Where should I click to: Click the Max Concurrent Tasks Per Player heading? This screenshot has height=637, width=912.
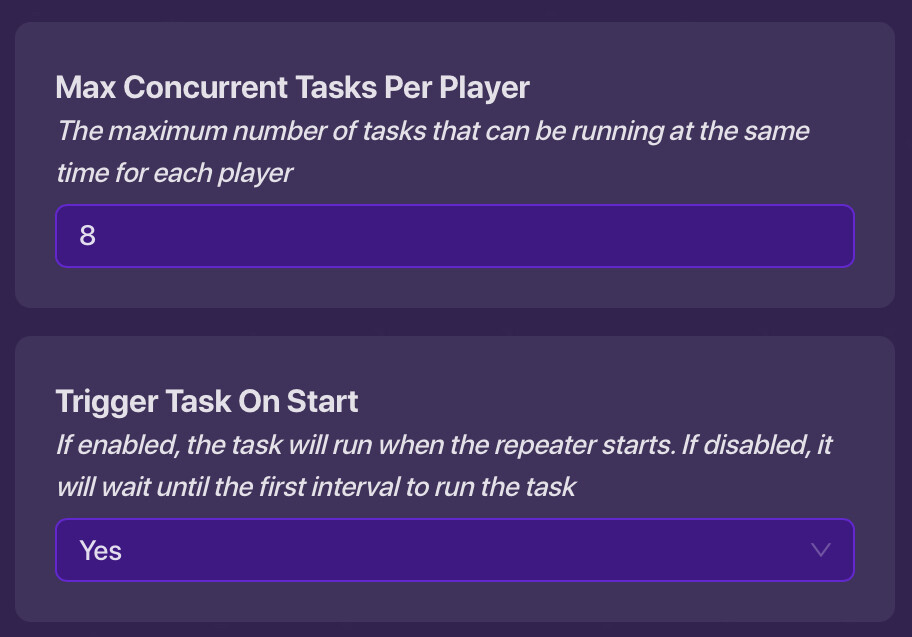click(x=292, y=88)
